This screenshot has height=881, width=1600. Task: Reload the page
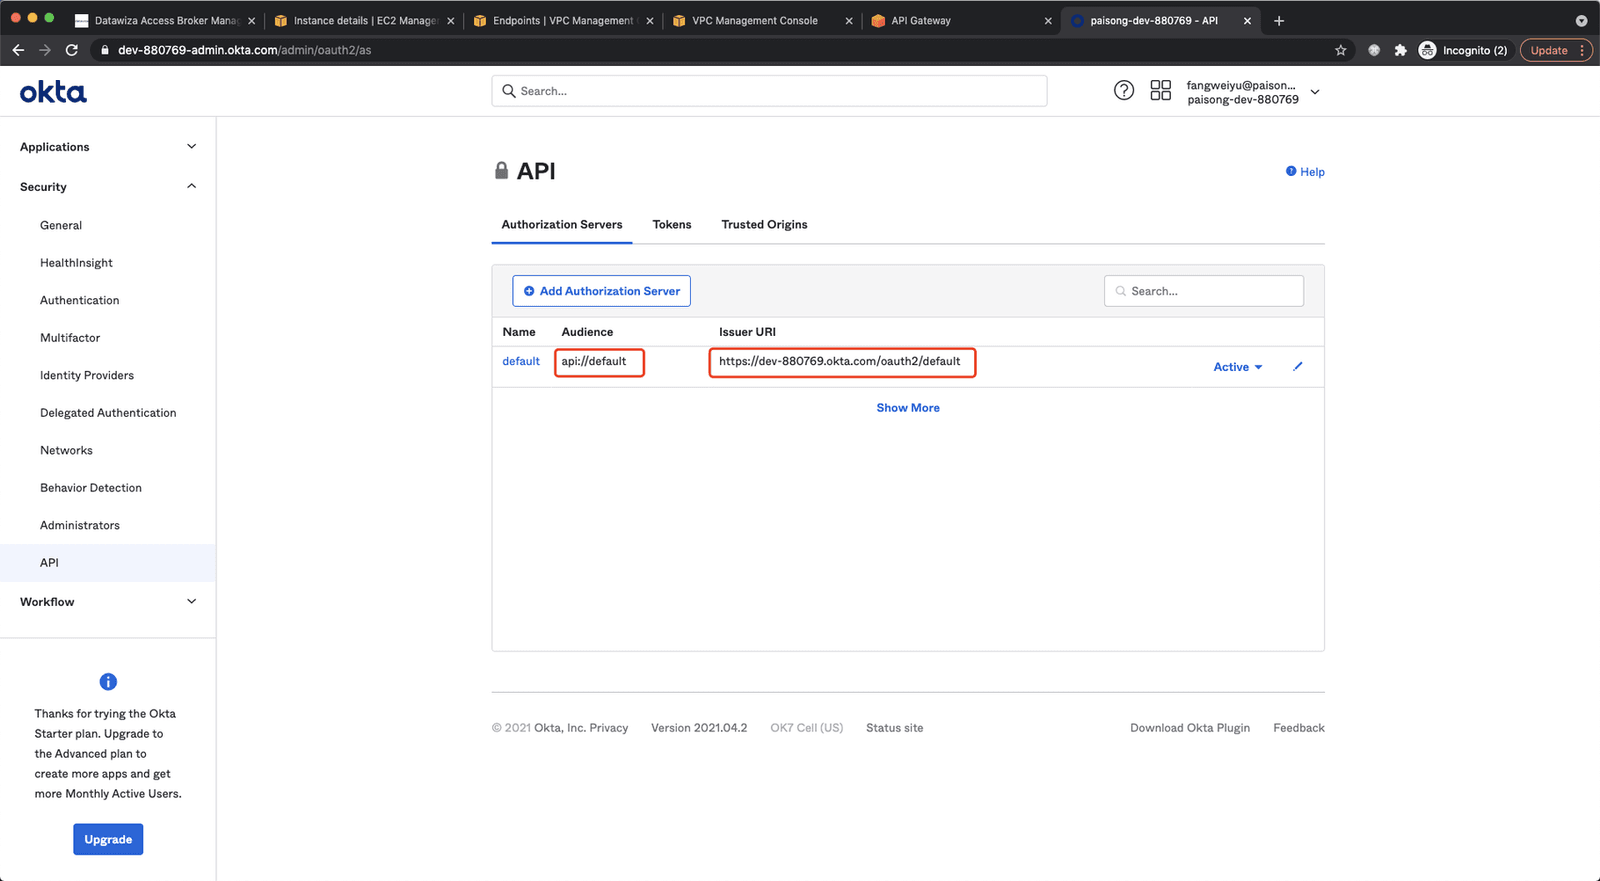click(72, 50)
